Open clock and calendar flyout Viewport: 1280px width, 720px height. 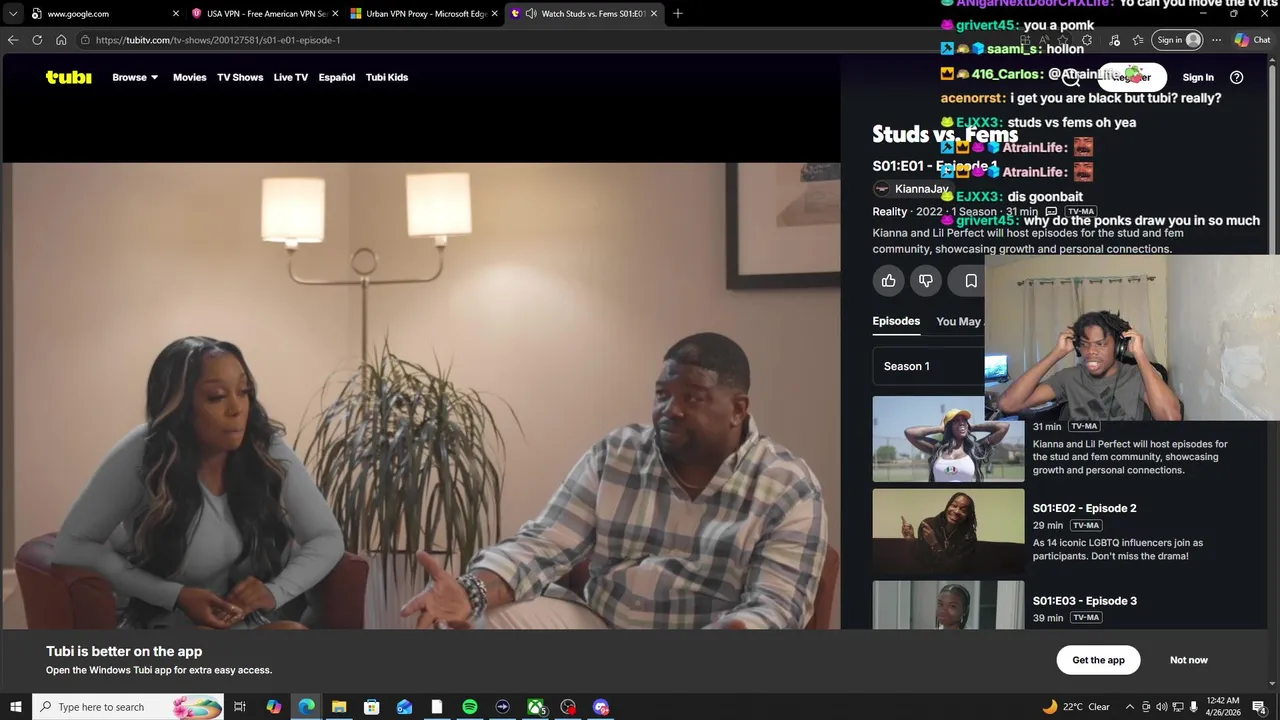pyautogui.click(x=1223, y=707)
